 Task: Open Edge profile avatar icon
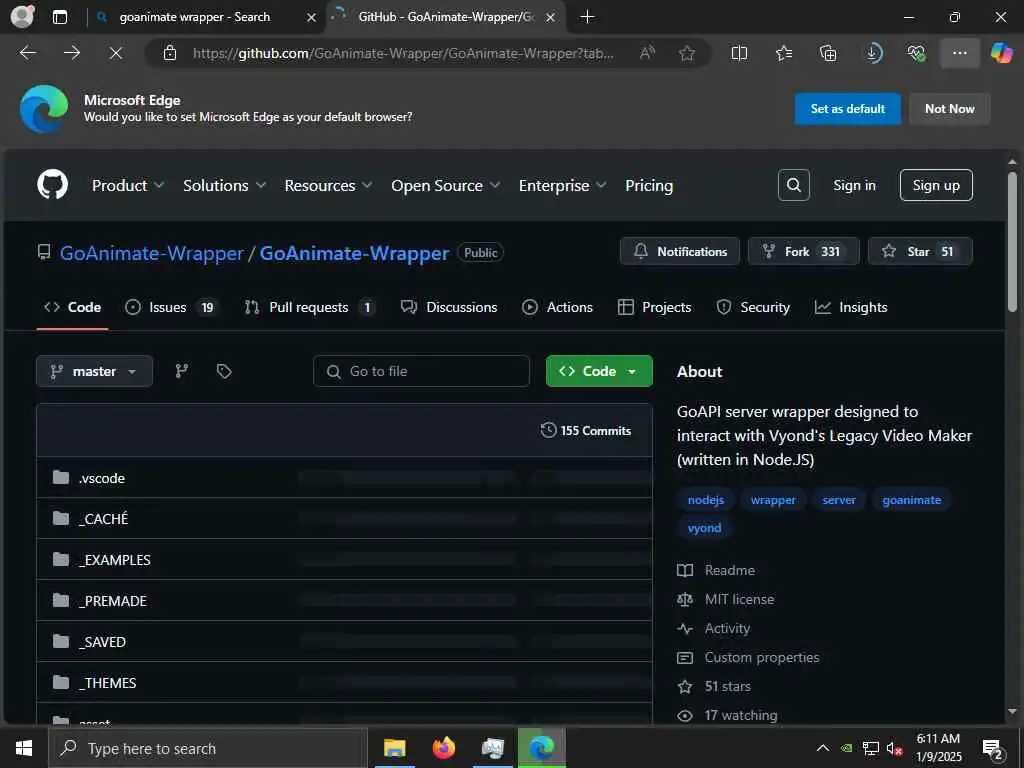pos(22,16)
